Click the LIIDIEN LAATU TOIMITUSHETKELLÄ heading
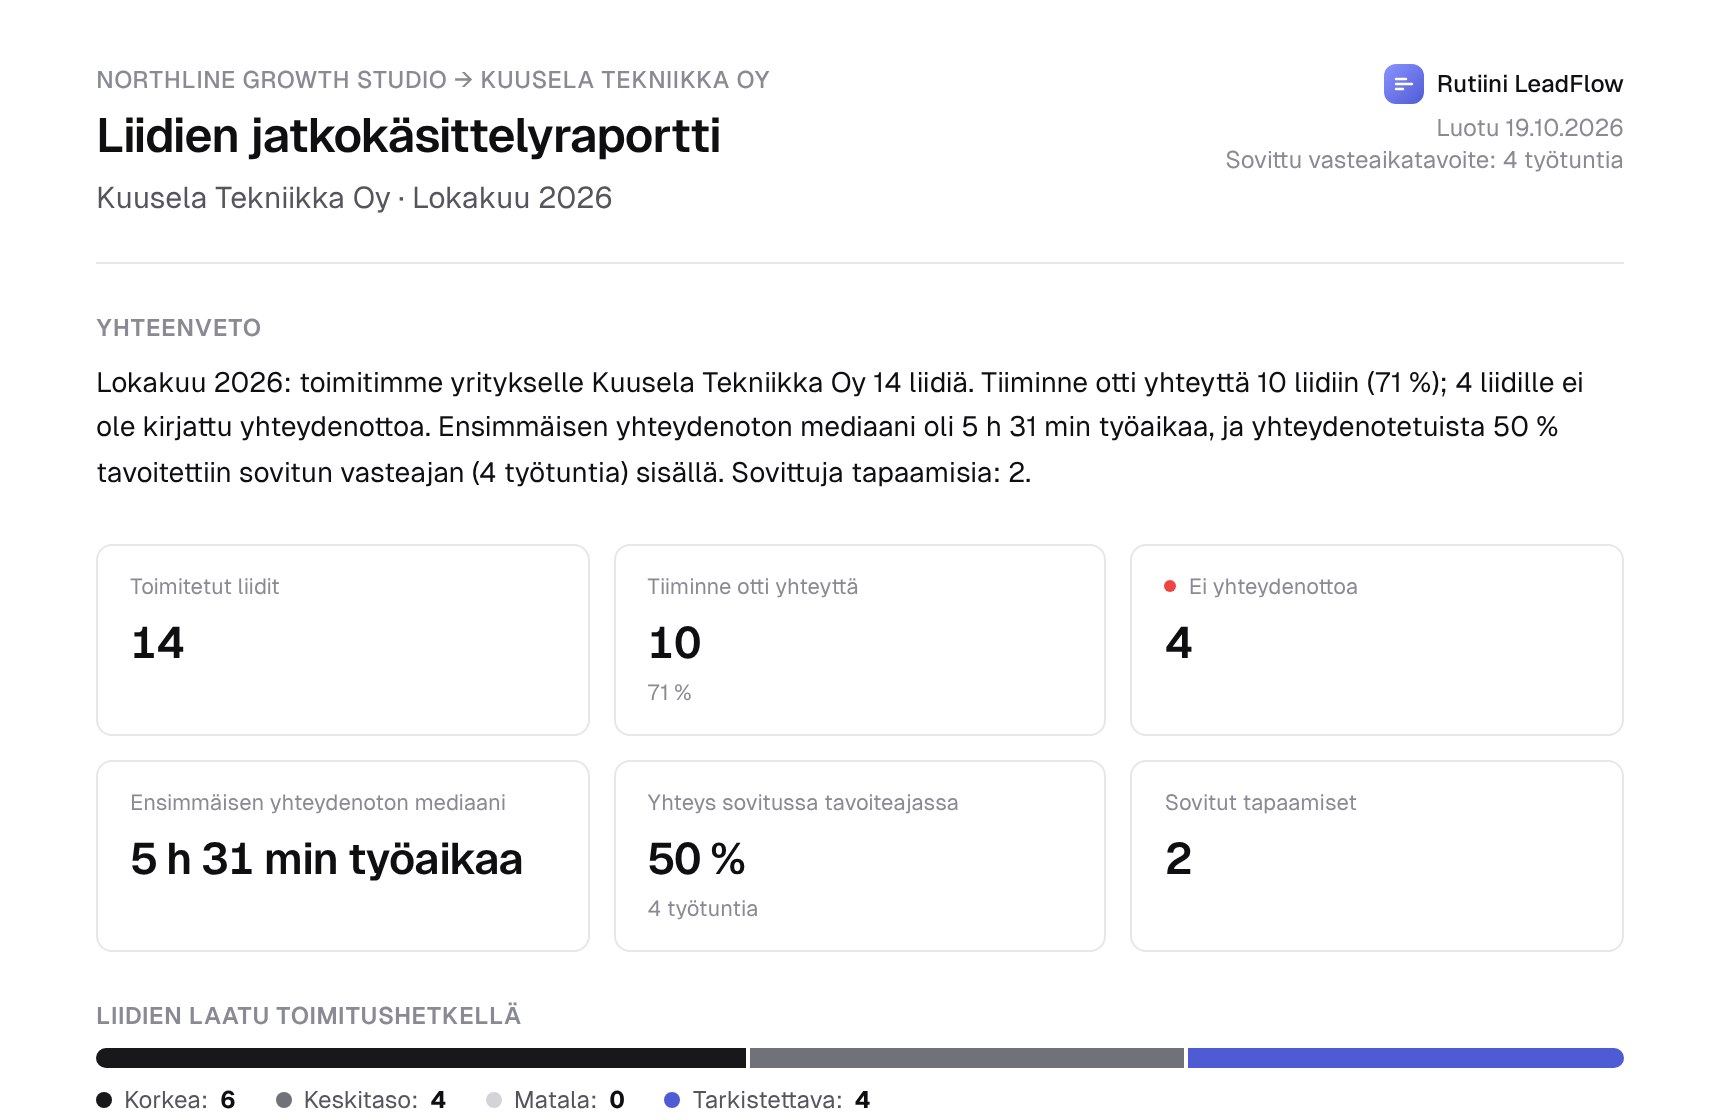This screenshot has height=1120, width=1720. (x=308, y=1016)
